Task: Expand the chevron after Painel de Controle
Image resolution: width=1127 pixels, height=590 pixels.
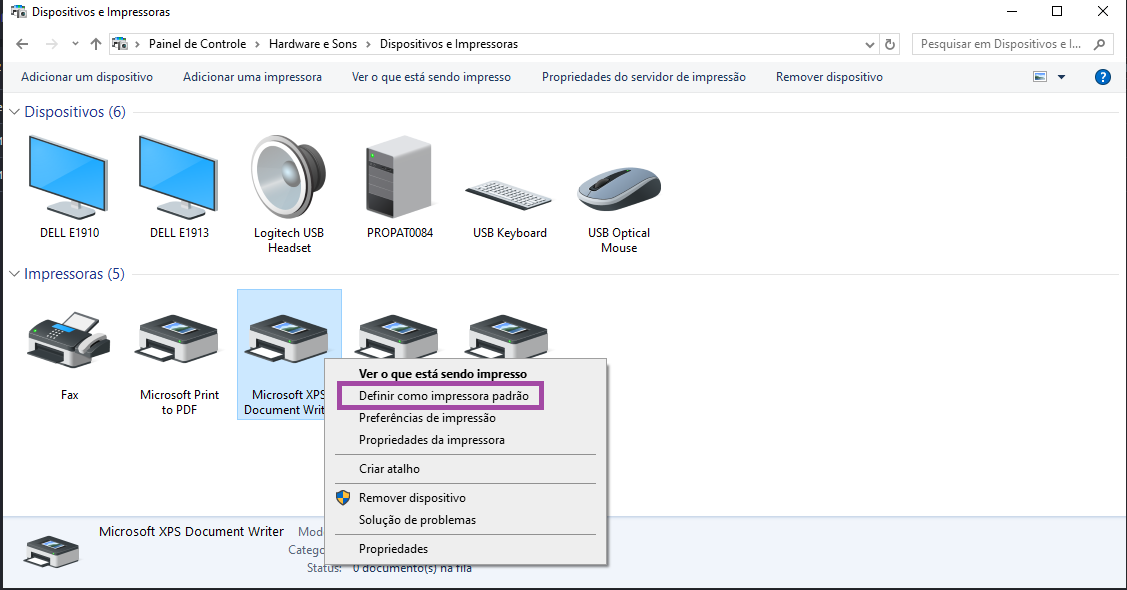Action: (x=258, y=44)
